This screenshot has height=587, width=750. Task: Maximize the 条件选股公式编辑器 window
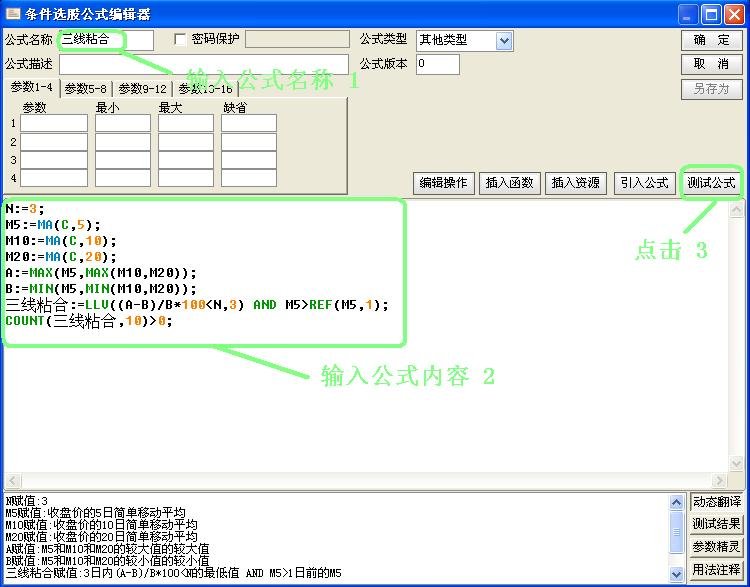pos(711,14)
